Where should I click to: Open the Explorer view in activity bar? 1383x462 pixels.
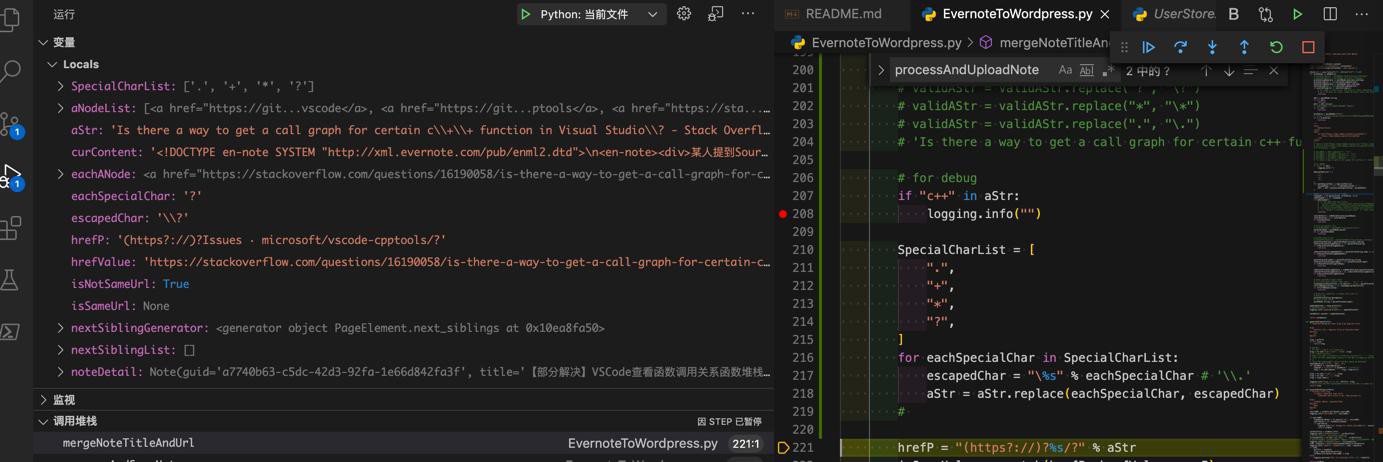click(11, 18)
